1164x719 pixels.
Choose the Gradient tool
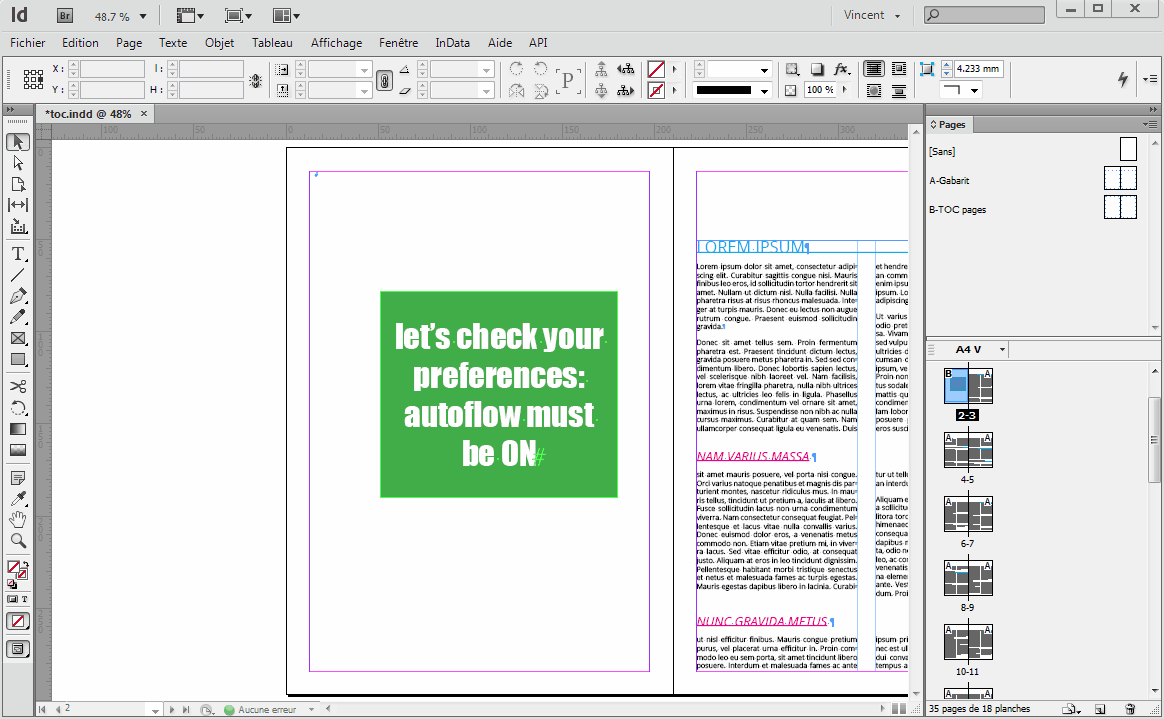[x=16, y=428]
